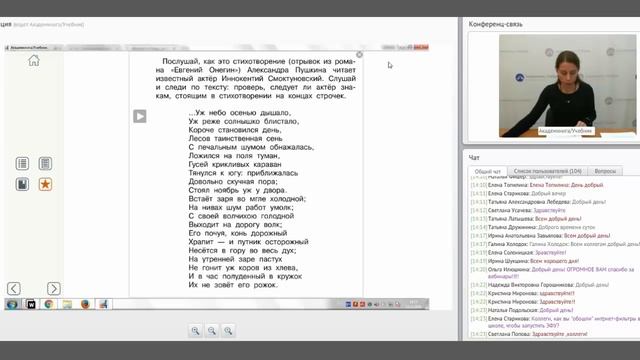Select Татьяна Александровна Лебедева's message
640x360 pixels.
point(538,202)
